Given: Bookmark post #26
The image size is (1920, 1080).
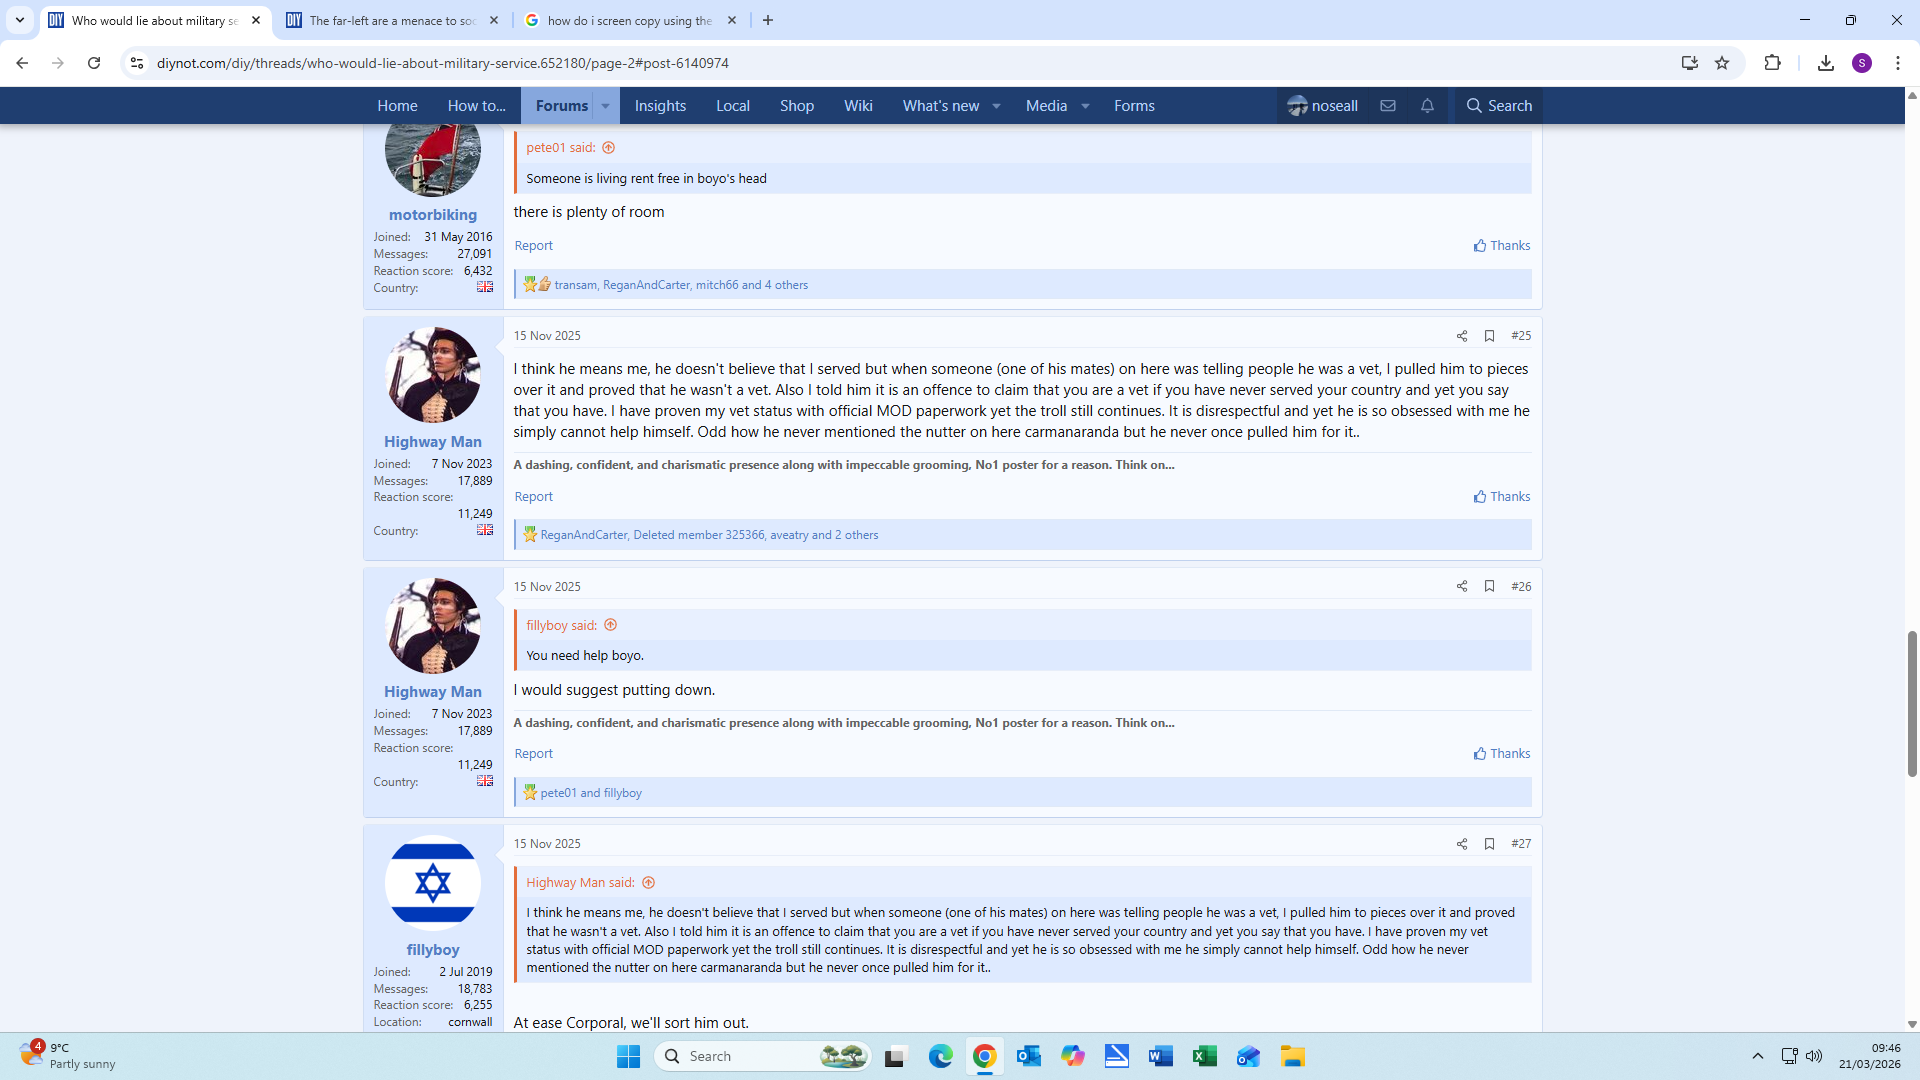Looking at the screenshot, I should (x=1489, y=587).
